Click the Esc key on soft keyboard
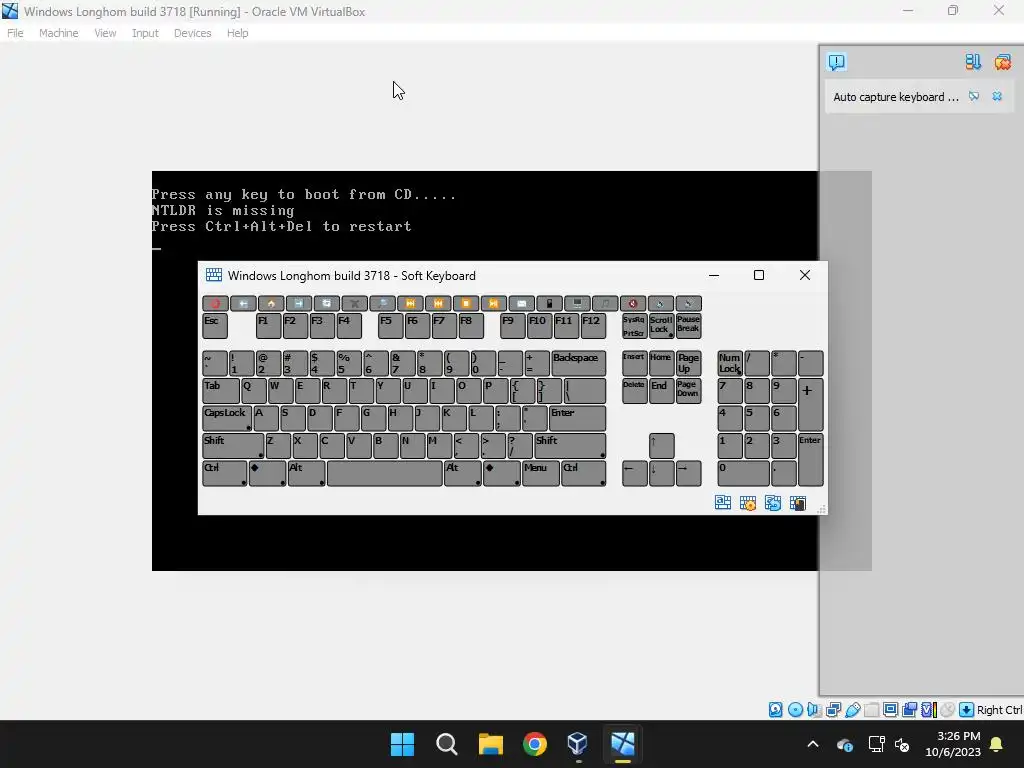 [215, 326]
